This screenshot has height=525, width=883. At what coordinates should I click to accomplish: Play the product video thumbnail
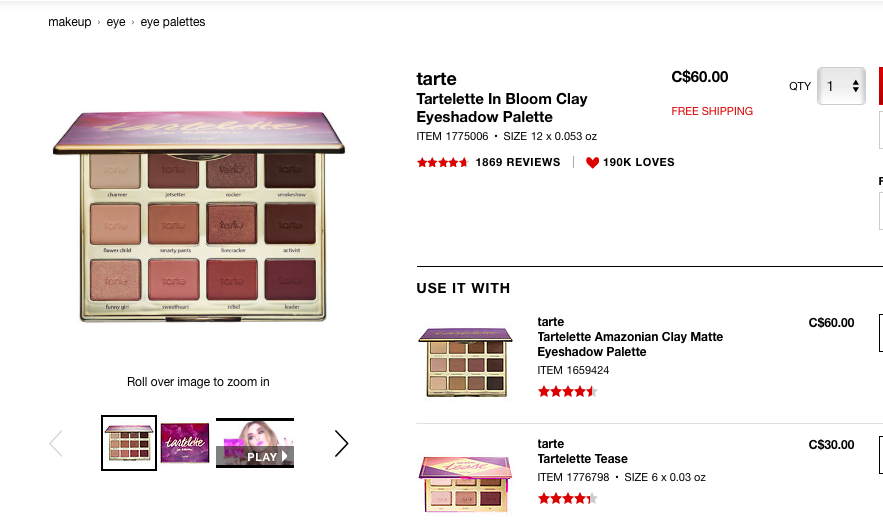tap(255, 443)
